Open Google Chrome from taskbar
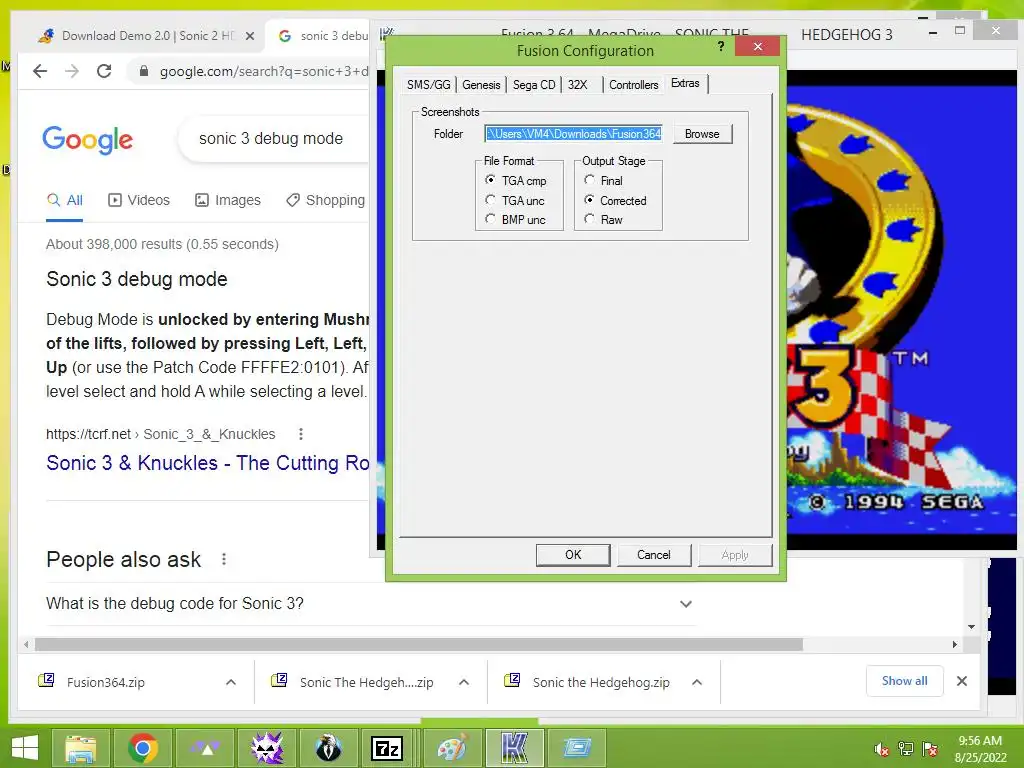 pyautogui.click(x=142, y=748)
